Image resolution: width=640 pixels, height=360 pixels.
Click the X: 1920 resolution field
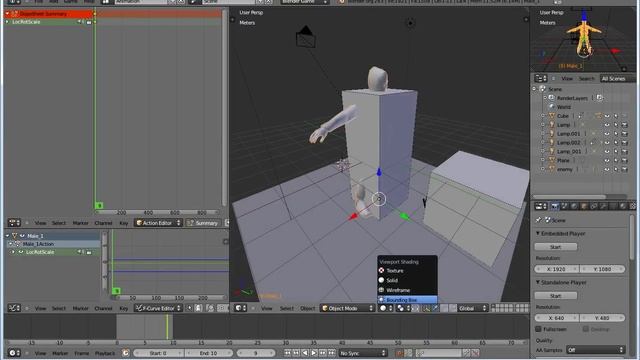tap(556, 269)
